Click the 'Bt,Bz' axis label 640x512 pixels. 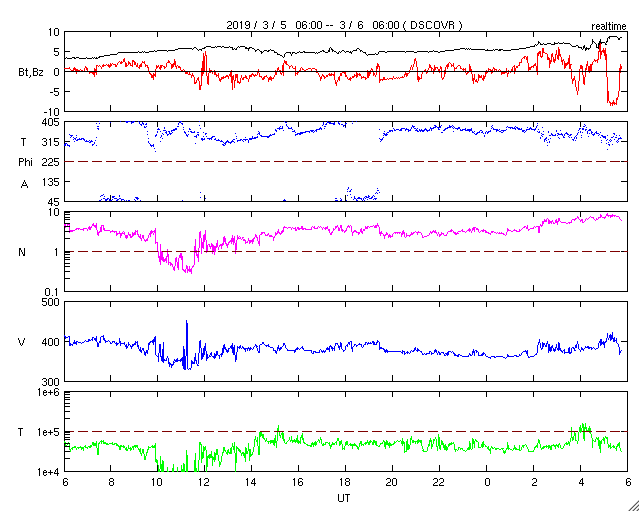(x=31, y=73)
